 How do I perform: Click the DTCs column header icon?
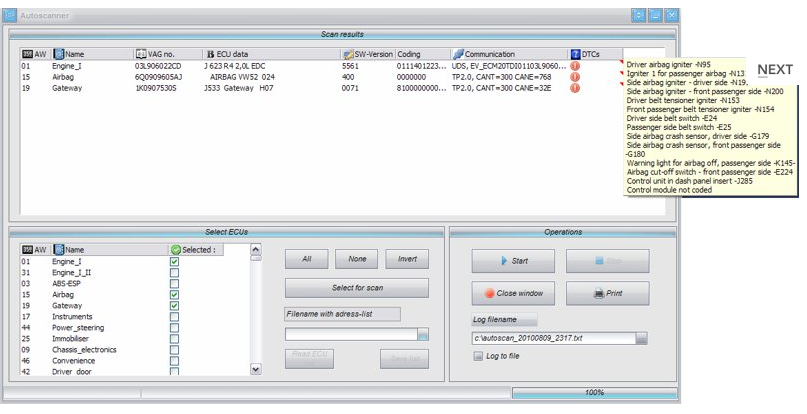click(x=576, y=53)
